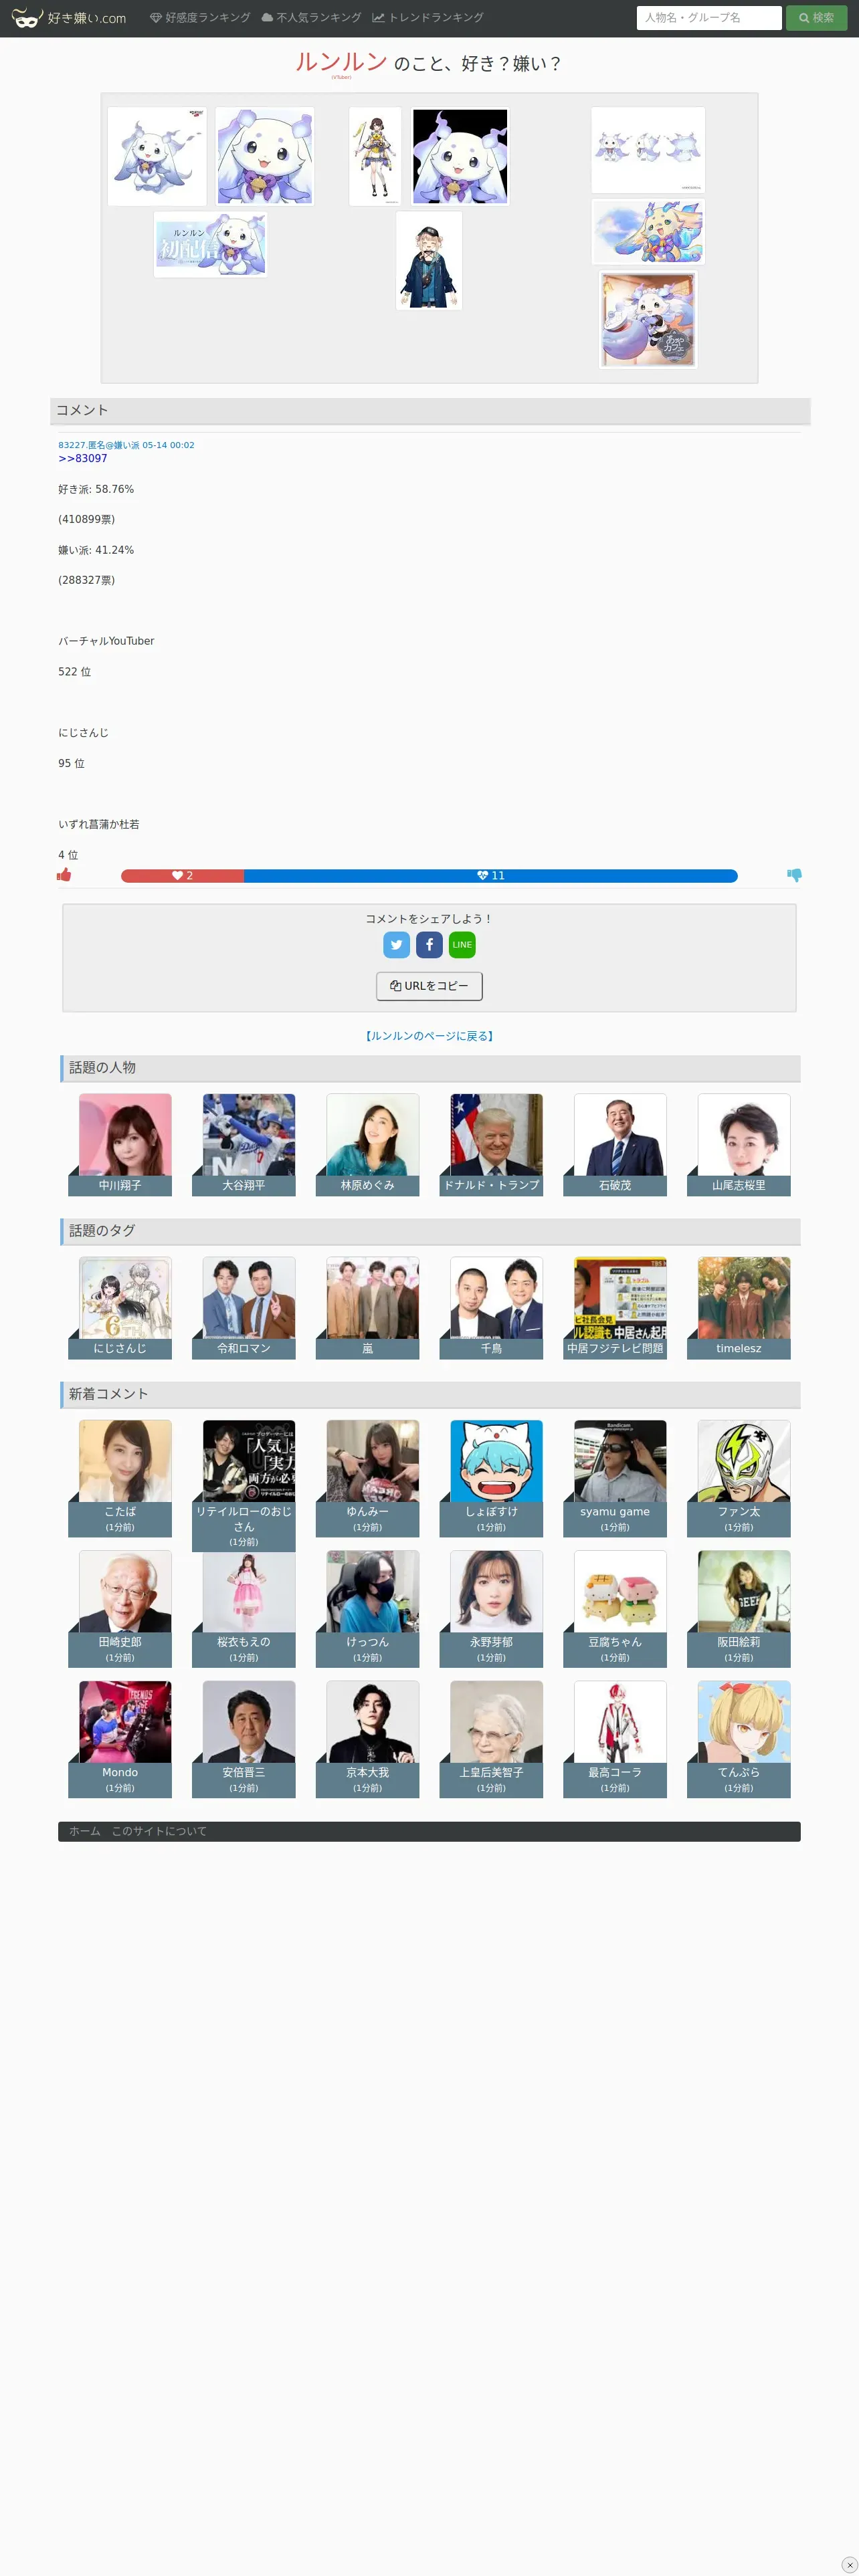
Task: Open ゆんみー new comment card
Action: [x=368, y=1478]
